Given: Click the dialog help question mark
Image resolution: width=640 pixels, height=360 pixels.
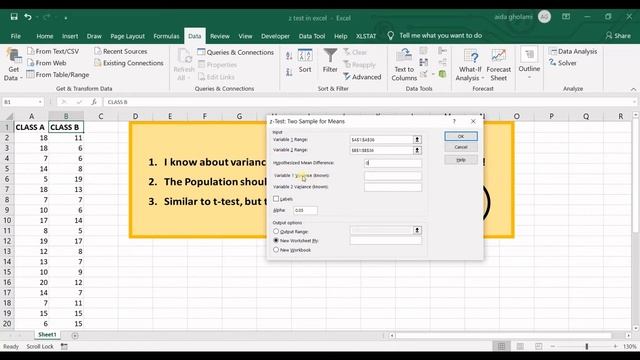Looking at the screenshot, I should click(454, 121).
